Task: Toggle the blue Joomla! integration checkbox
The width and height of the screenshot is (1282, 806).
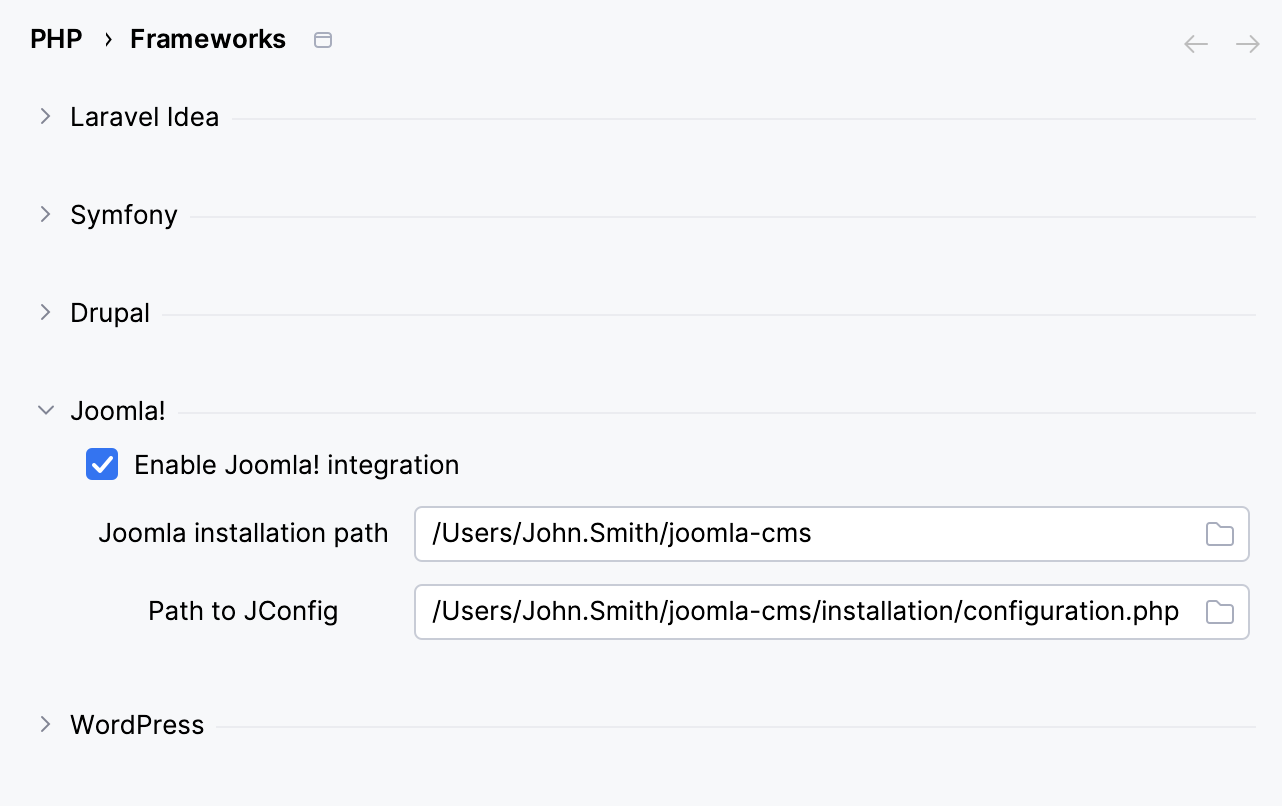Action: [x=101, y=464]
